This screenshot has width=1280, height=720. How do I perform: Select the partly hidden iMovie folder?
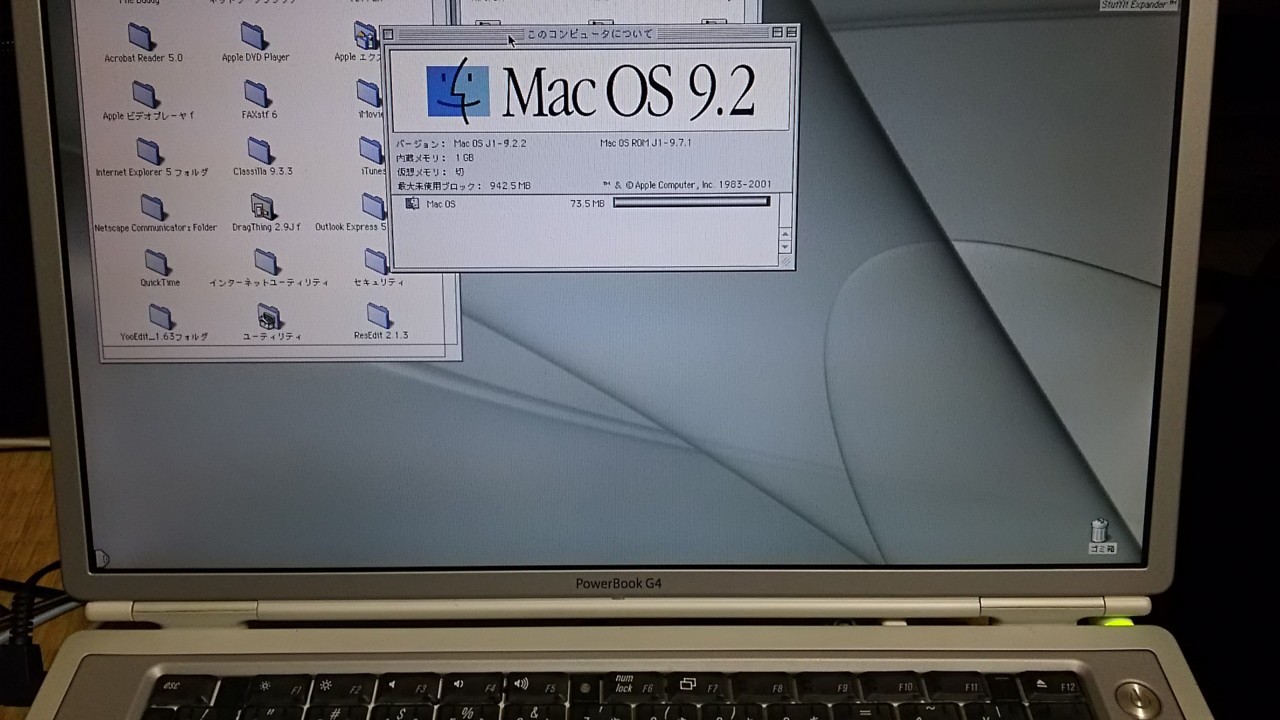(x=369, y=94)
